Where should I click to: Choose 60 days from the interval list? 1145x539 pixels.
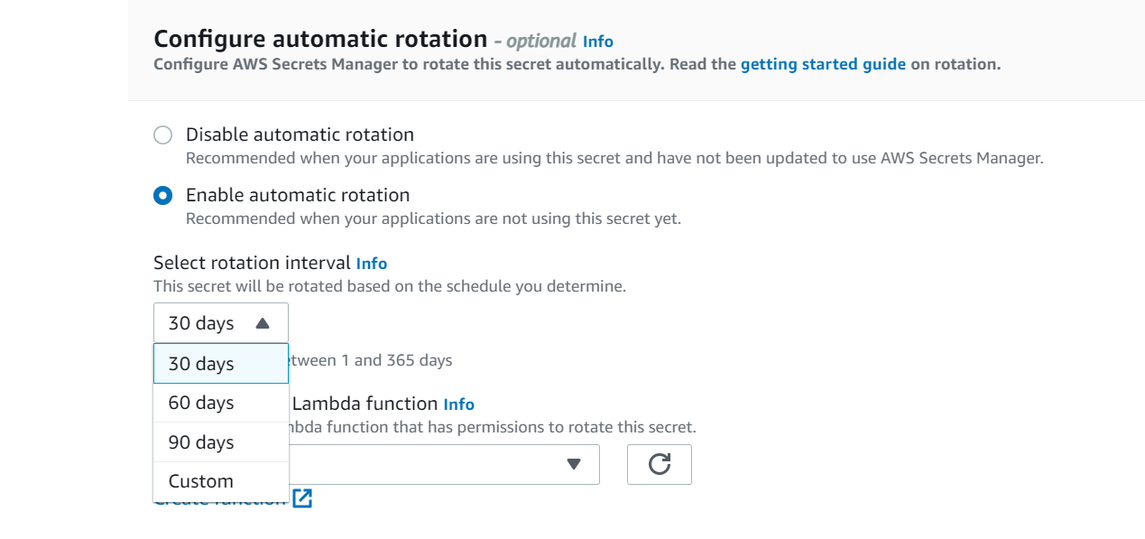click(x=220, y=403)
